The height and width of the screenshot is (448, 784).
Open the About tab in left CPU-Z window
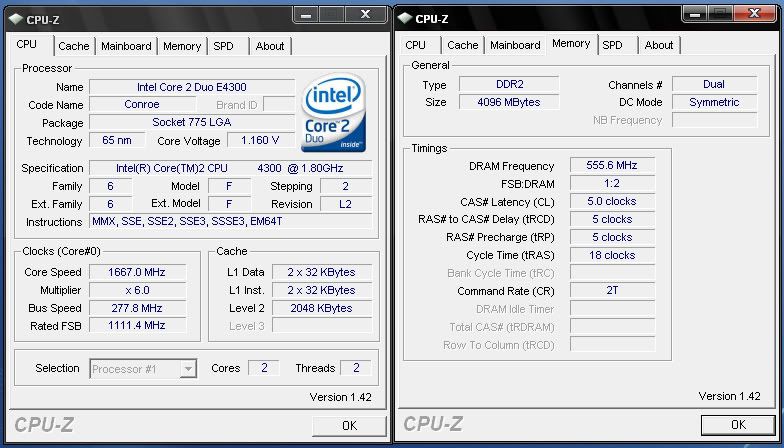coord(270,46)
